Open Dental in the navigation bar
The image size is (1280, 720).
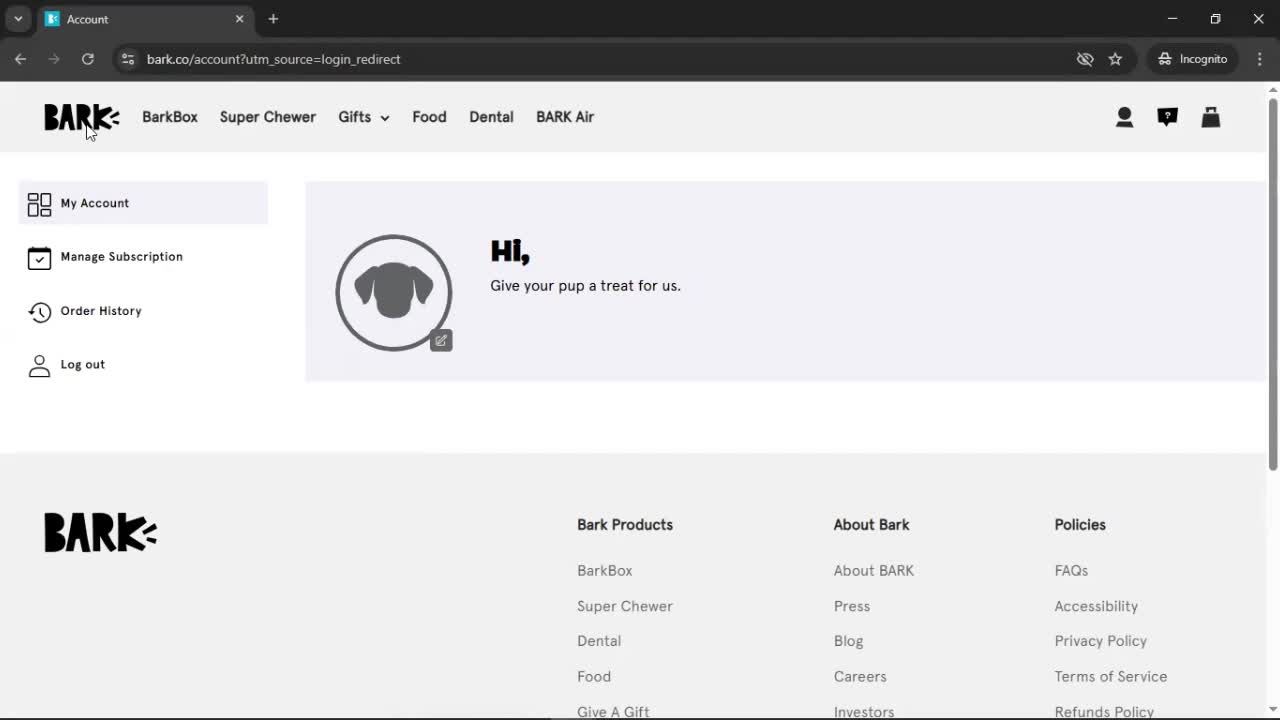[491, 117]
